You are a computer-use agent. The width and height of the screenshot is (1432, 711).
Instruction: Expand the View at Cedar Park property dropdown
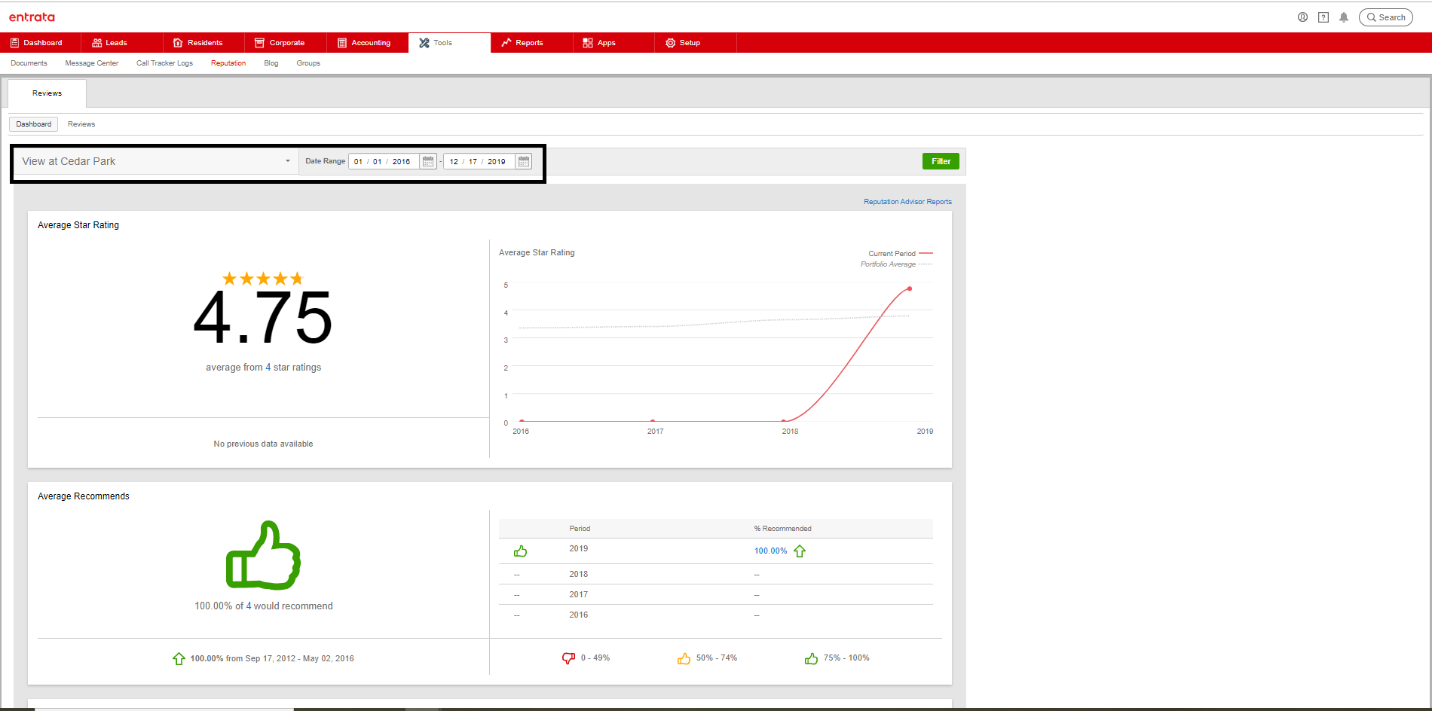coord(156,161)
